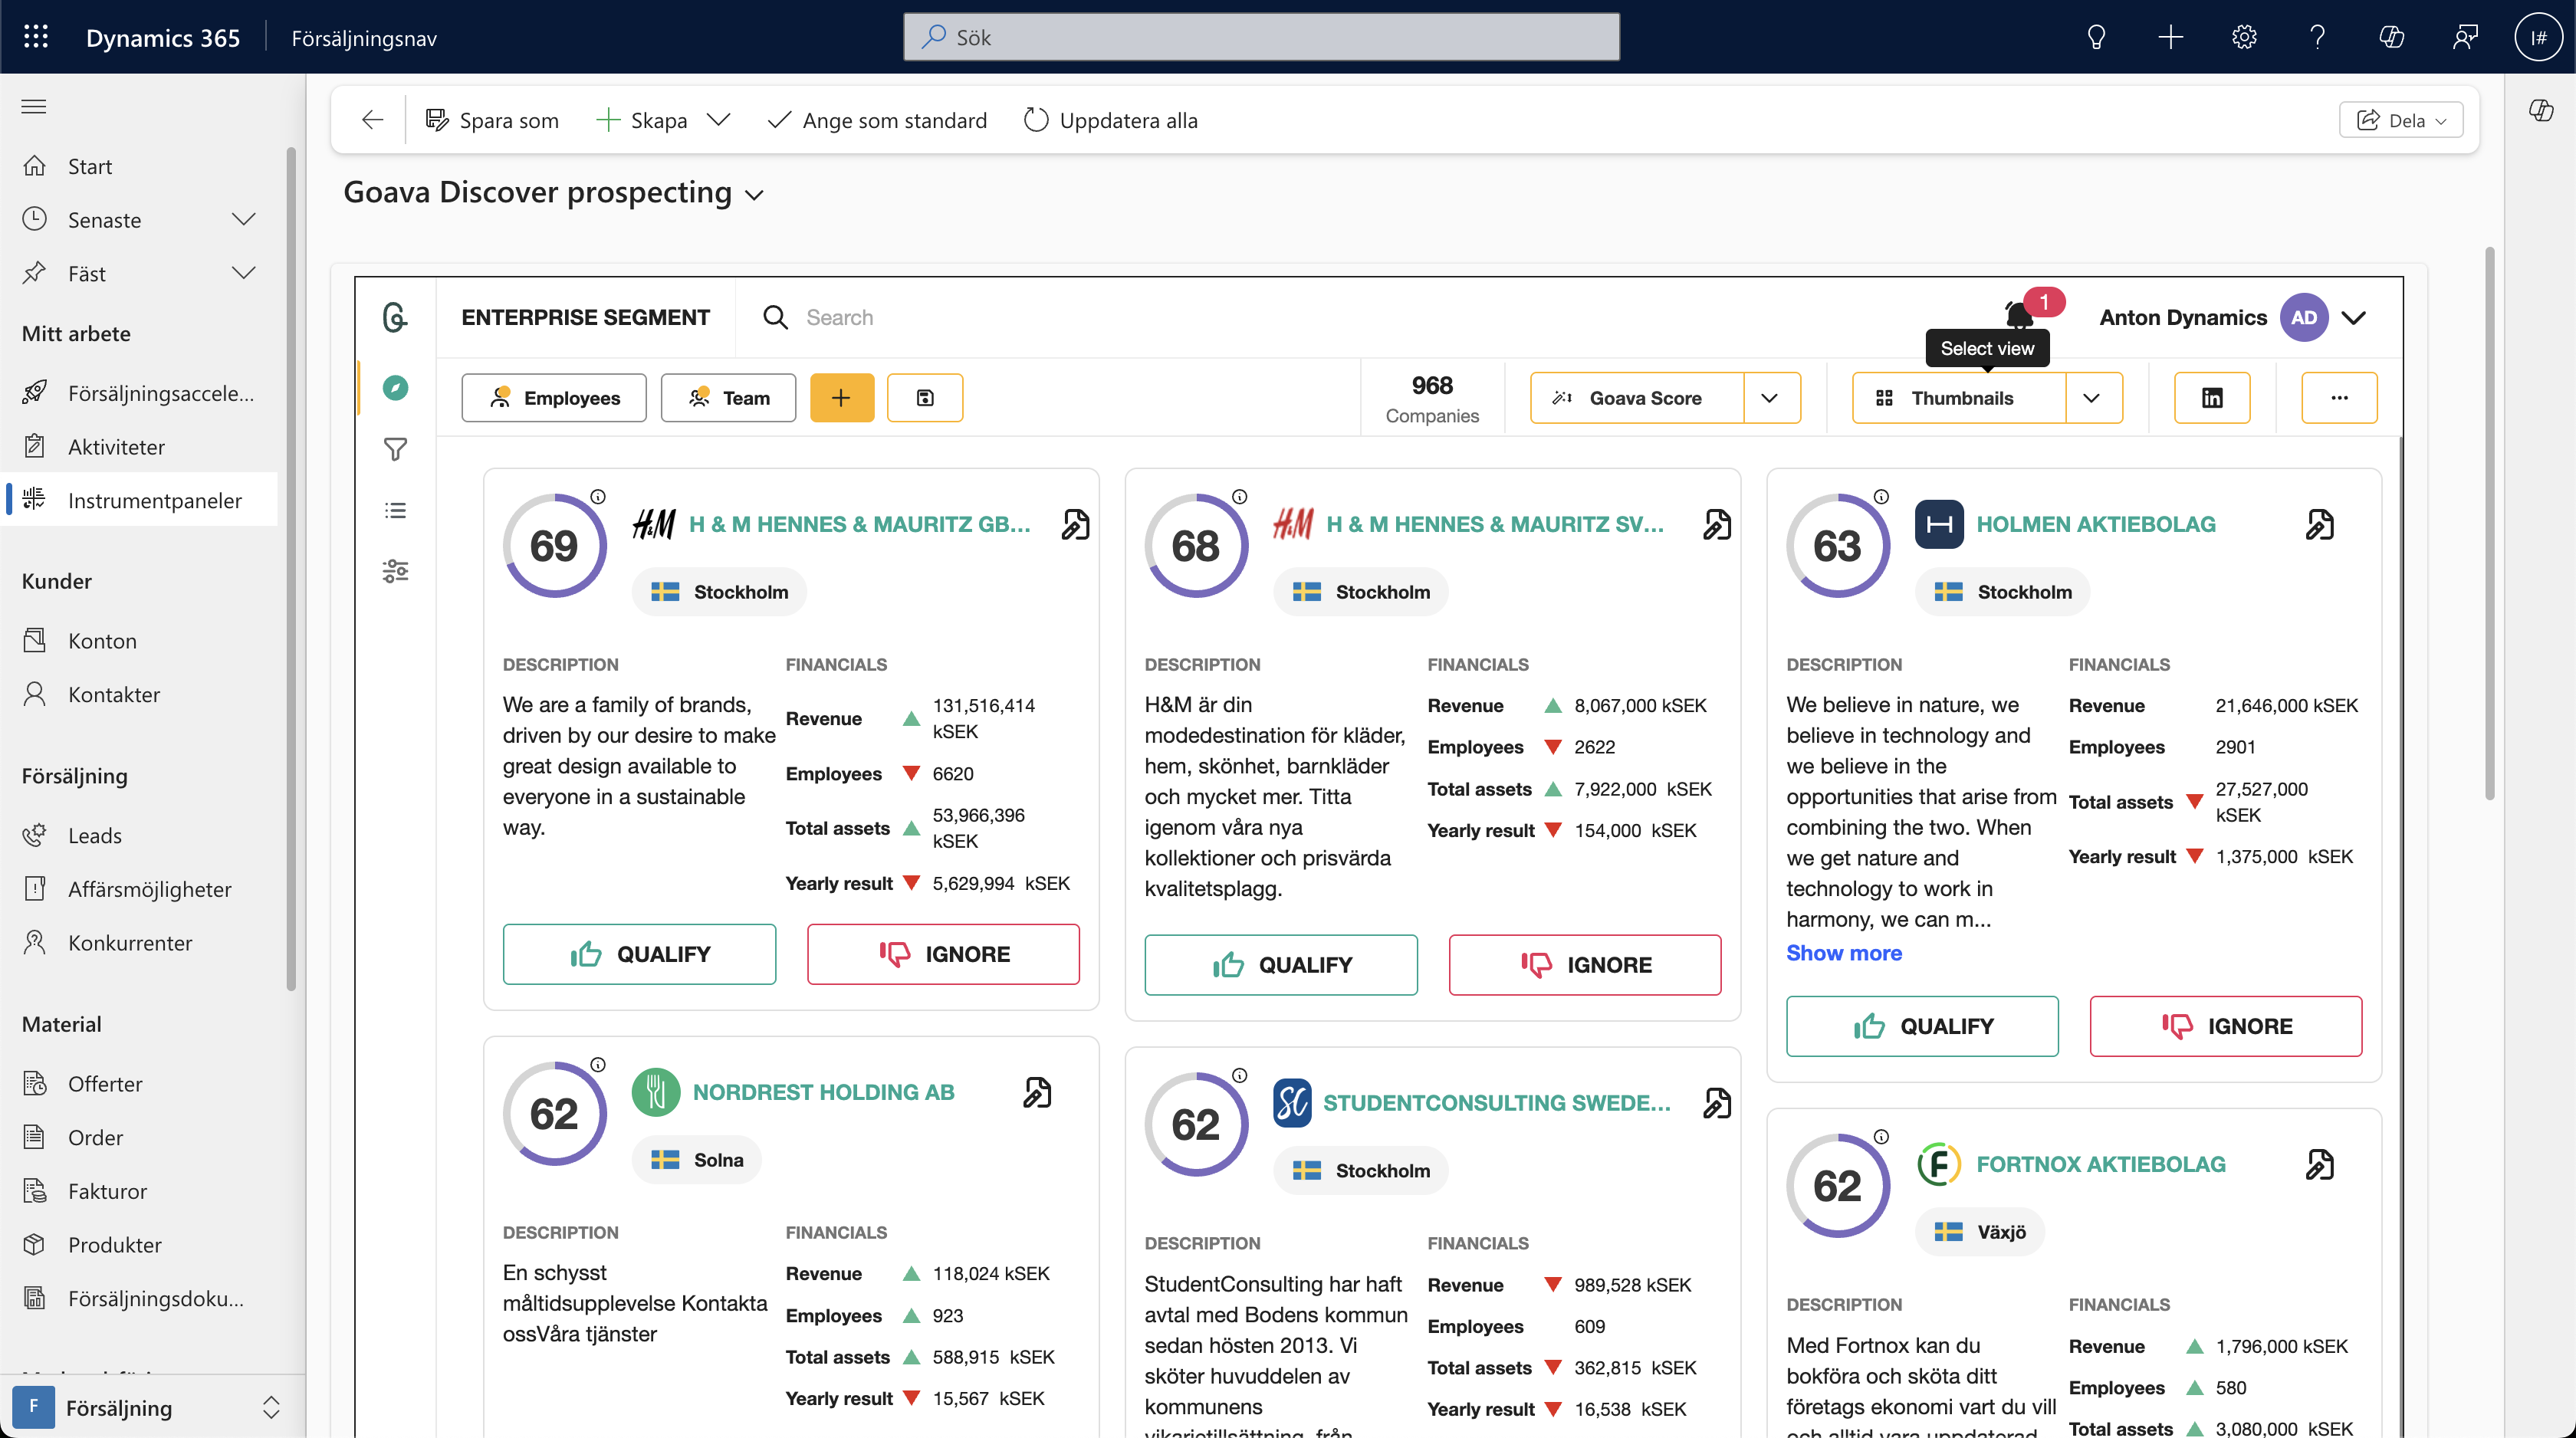Click edit note icon on Fortnox Aktiebolag card
Viewport: 2576px width, 1438px height.
tap(2319, 1164)
